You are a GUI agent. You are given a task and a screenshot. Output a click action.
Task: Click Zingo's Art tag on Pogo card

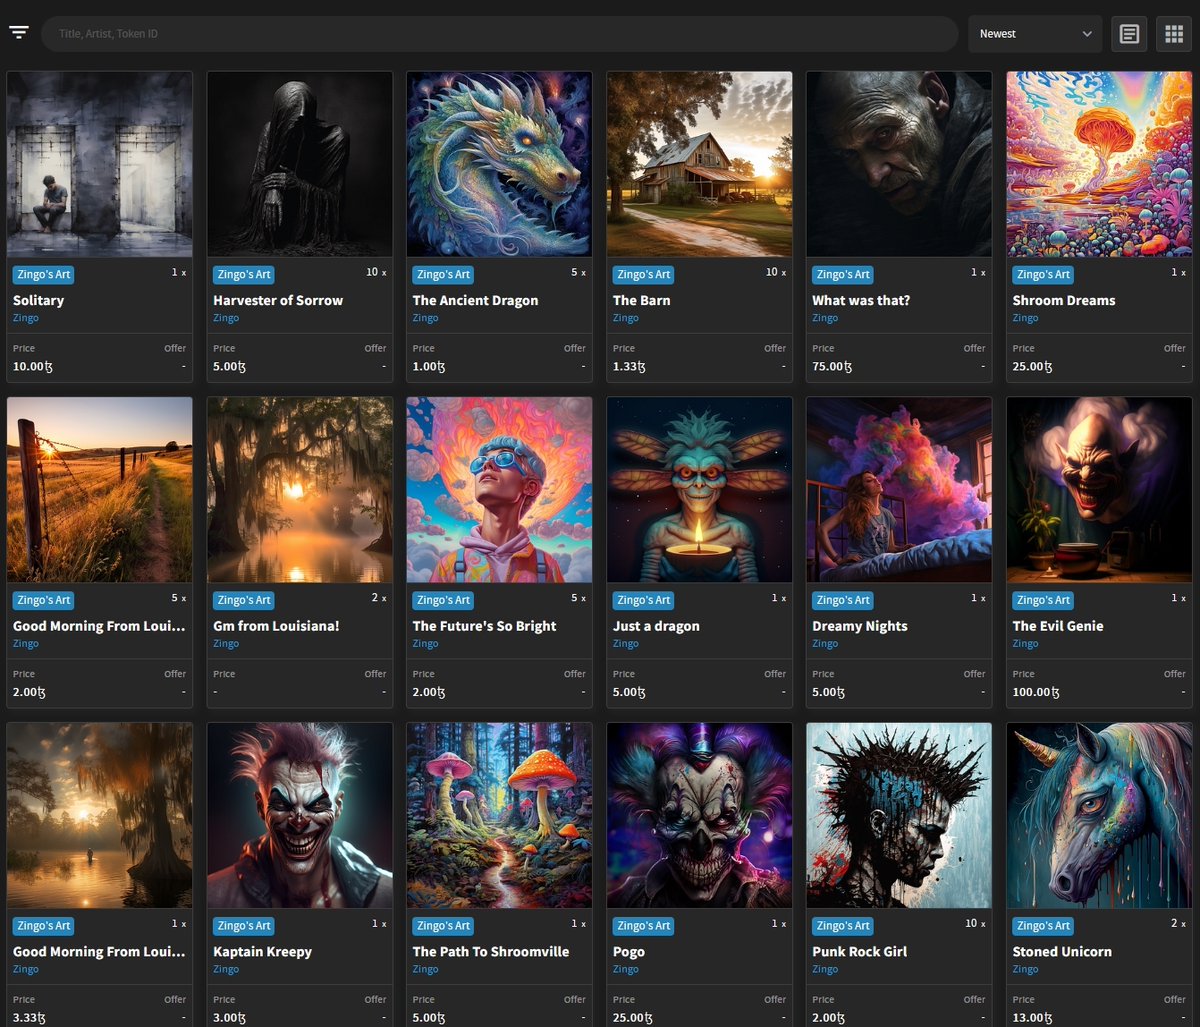644,926
